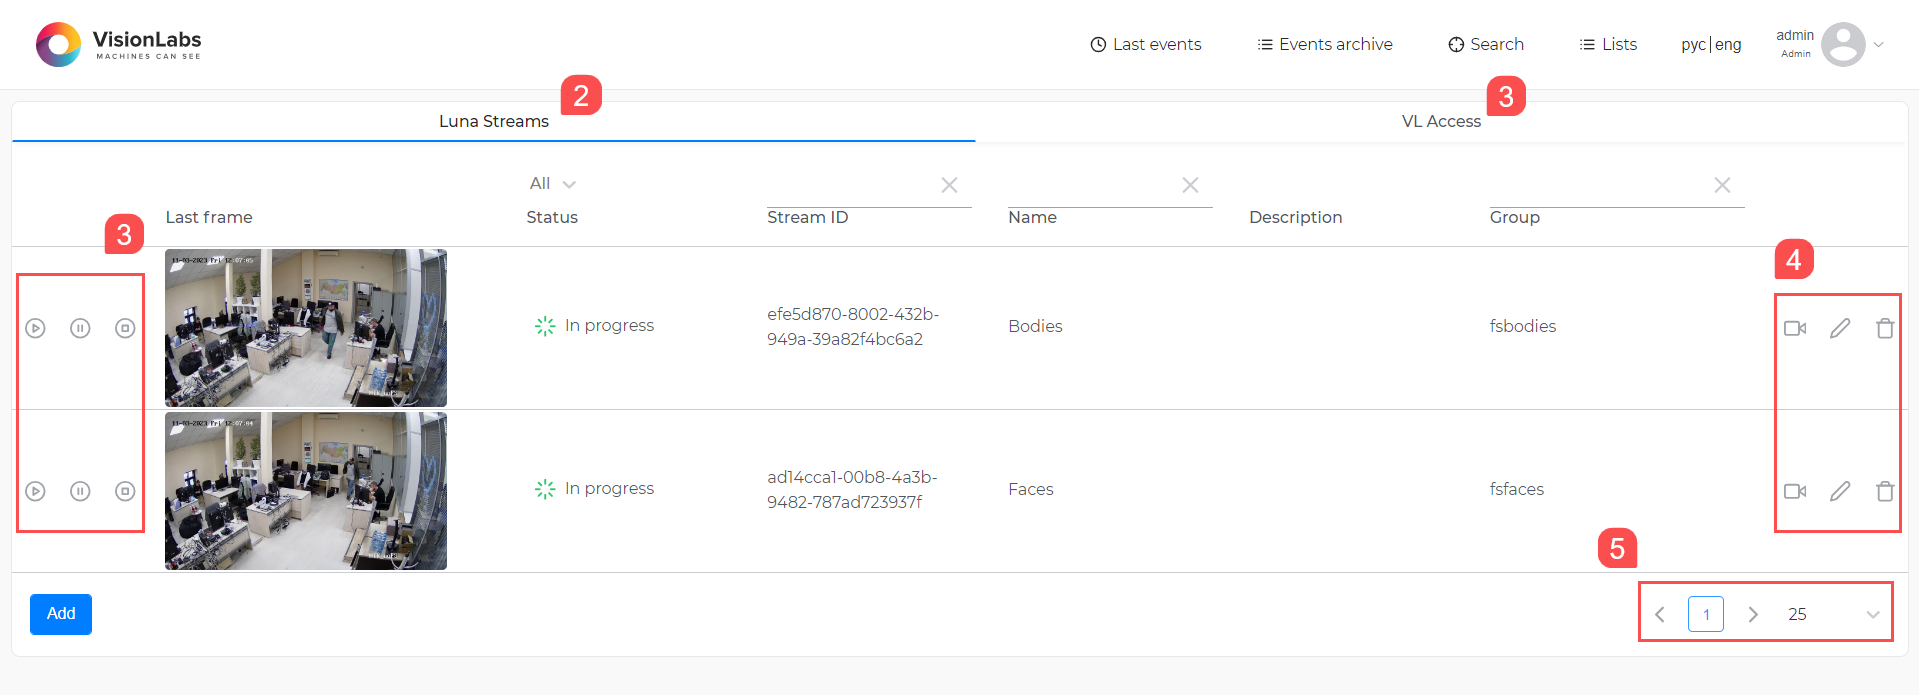Click Stream ID efe5d870-8002-432b text
The height and width of the screenshot is (695, 1919).
tap(853, 327)
